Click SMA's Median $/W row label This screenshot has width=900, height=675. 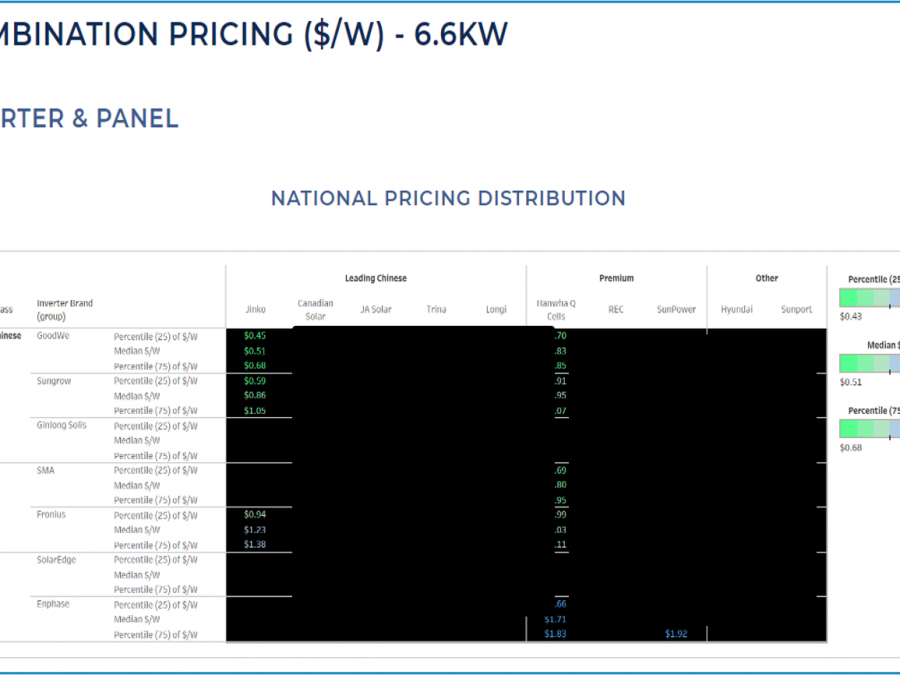[x=137, y=486]
